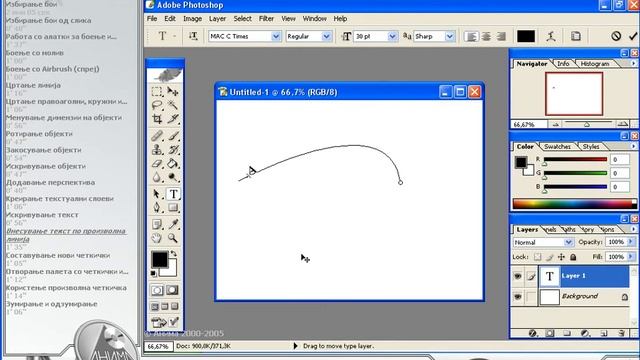Select the Healing Brush tool
640x360 pixels.
pyautogui.click(x=157, y=136)
